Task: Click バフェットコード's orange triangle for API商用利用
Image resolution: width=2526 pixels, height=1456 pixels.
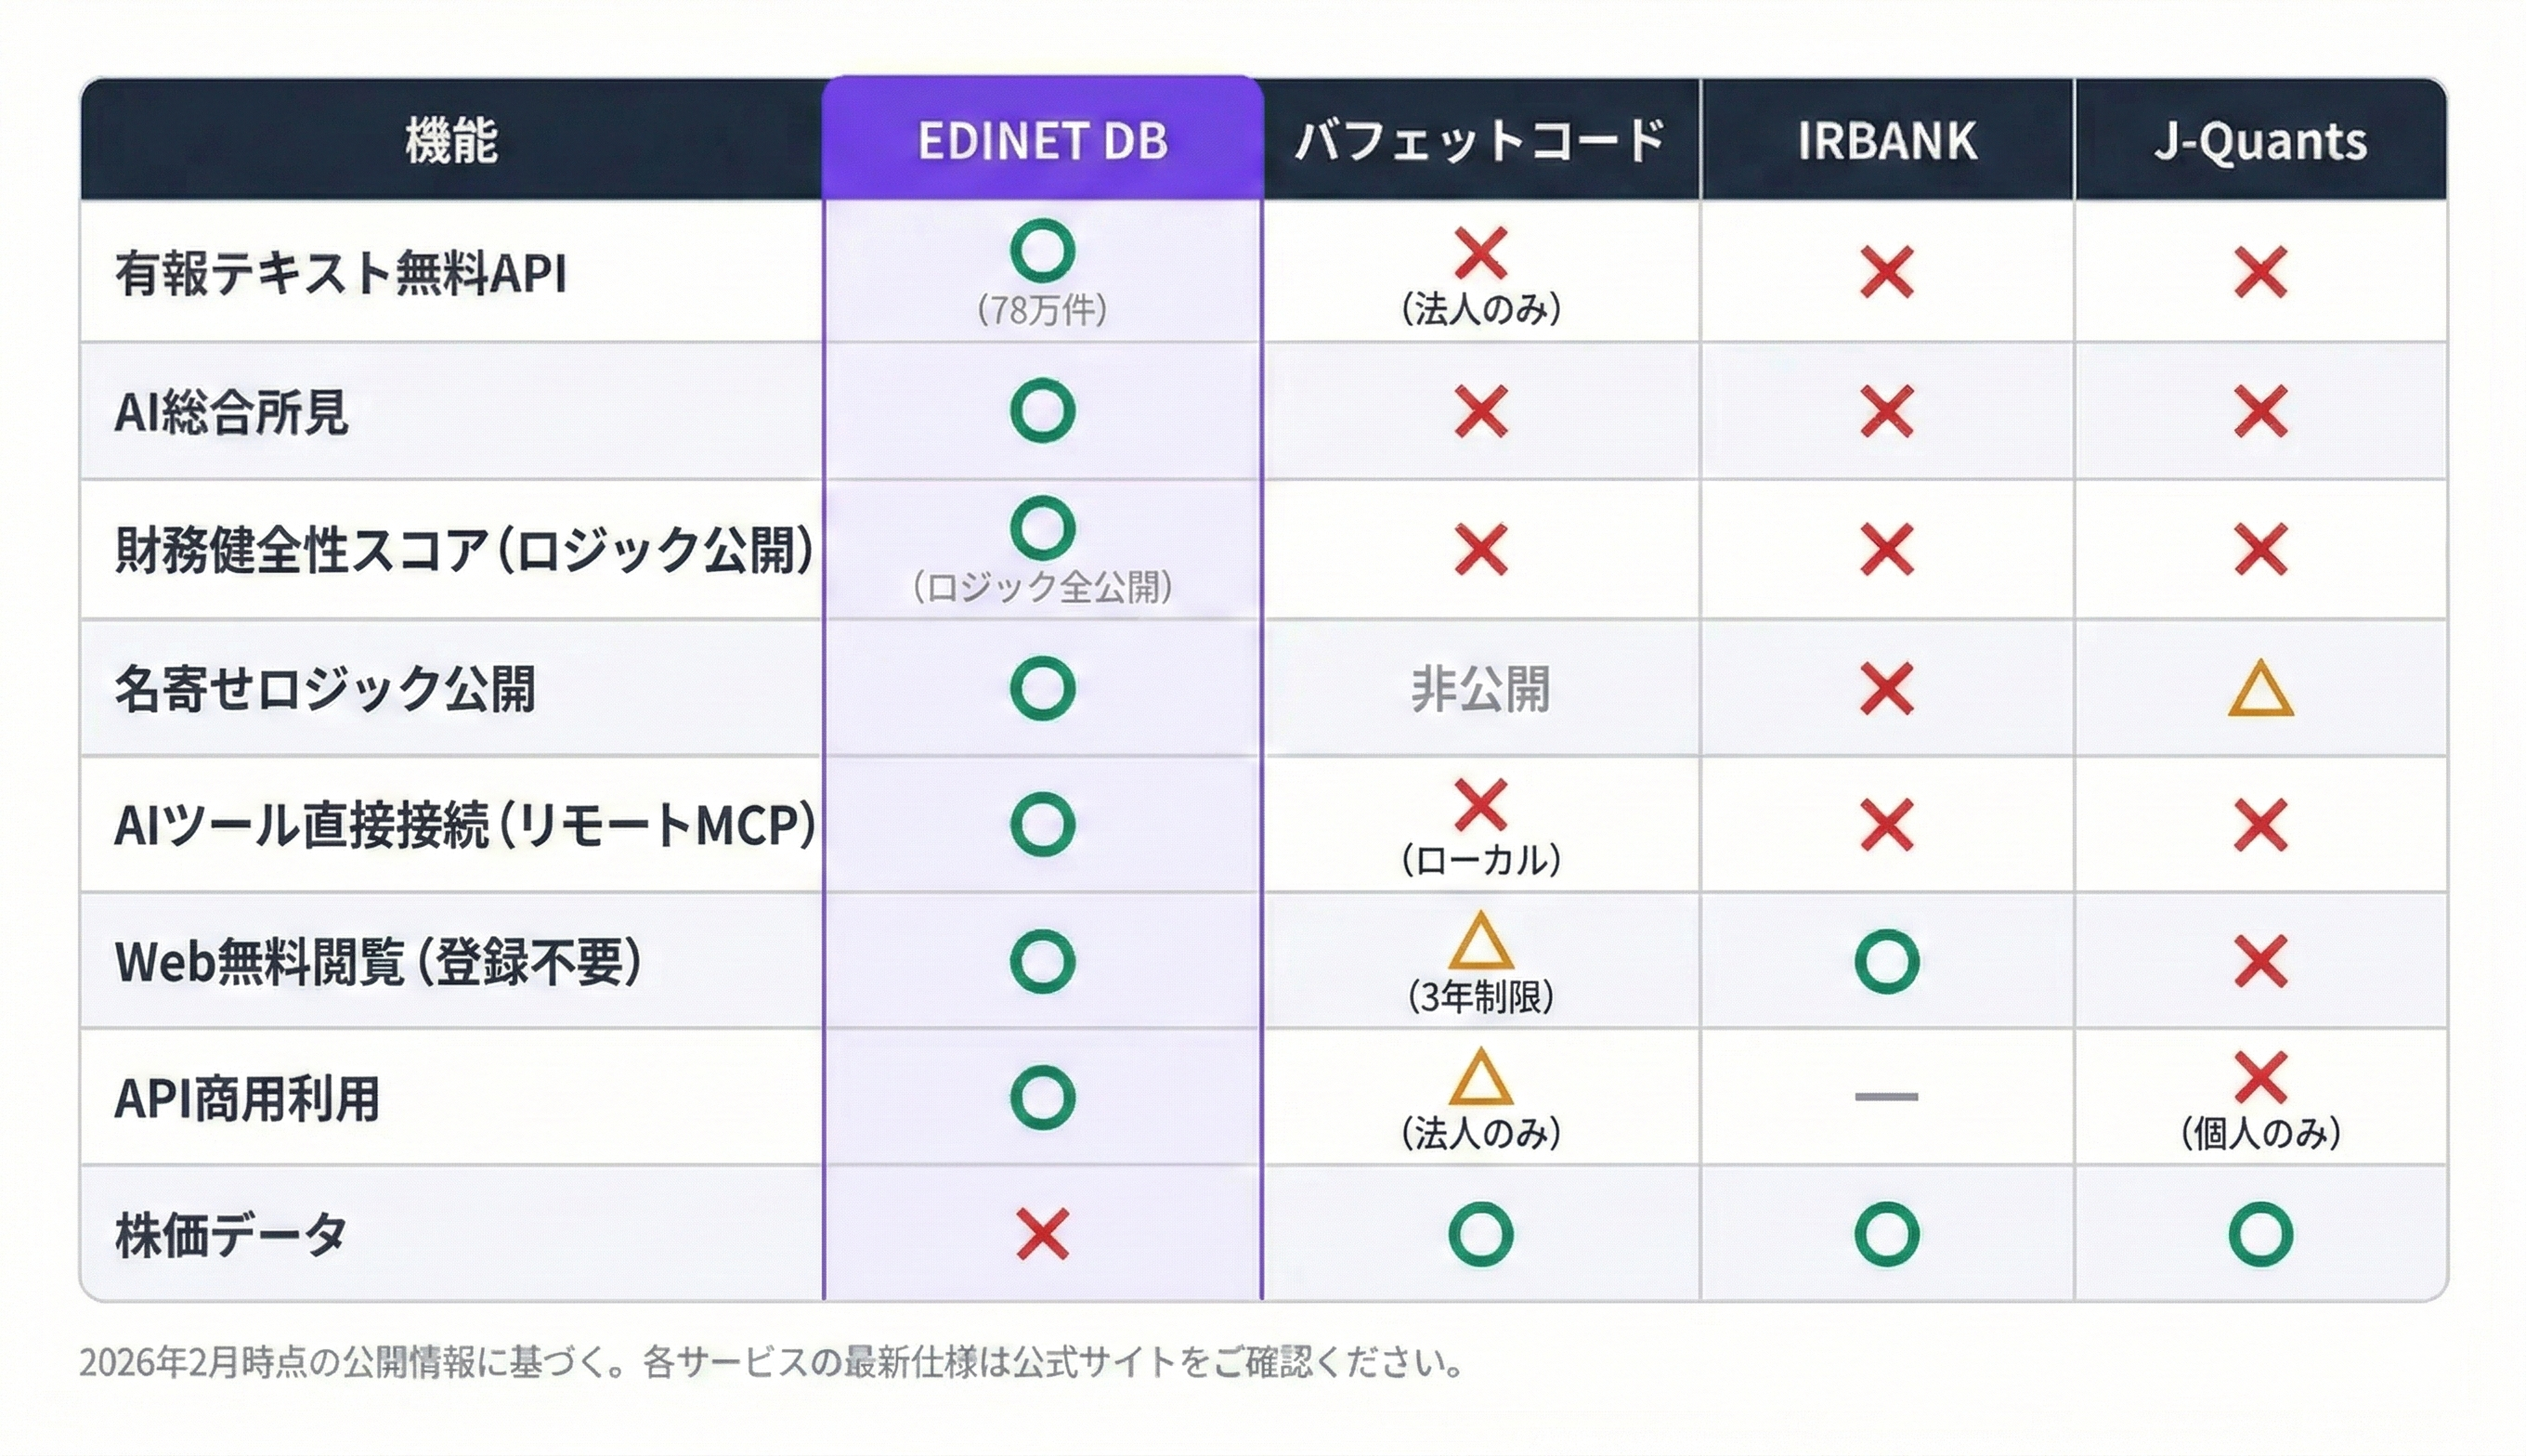Action: [1480, 1078]
